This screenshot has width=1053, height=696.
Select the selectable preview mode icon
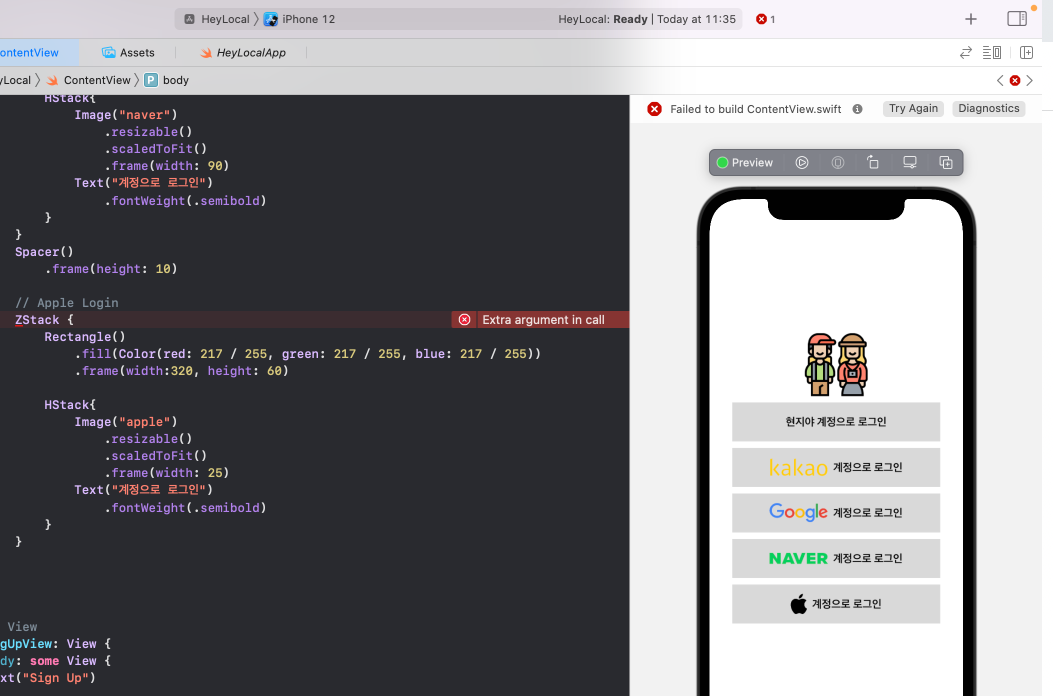[837, 163]
